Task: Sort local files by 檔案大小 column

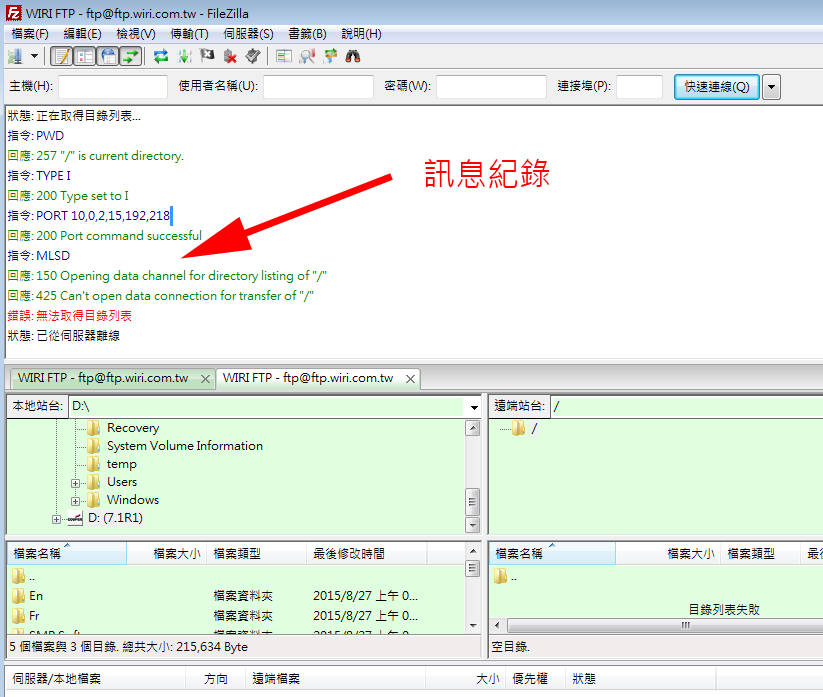Action: tap(167, 554)
